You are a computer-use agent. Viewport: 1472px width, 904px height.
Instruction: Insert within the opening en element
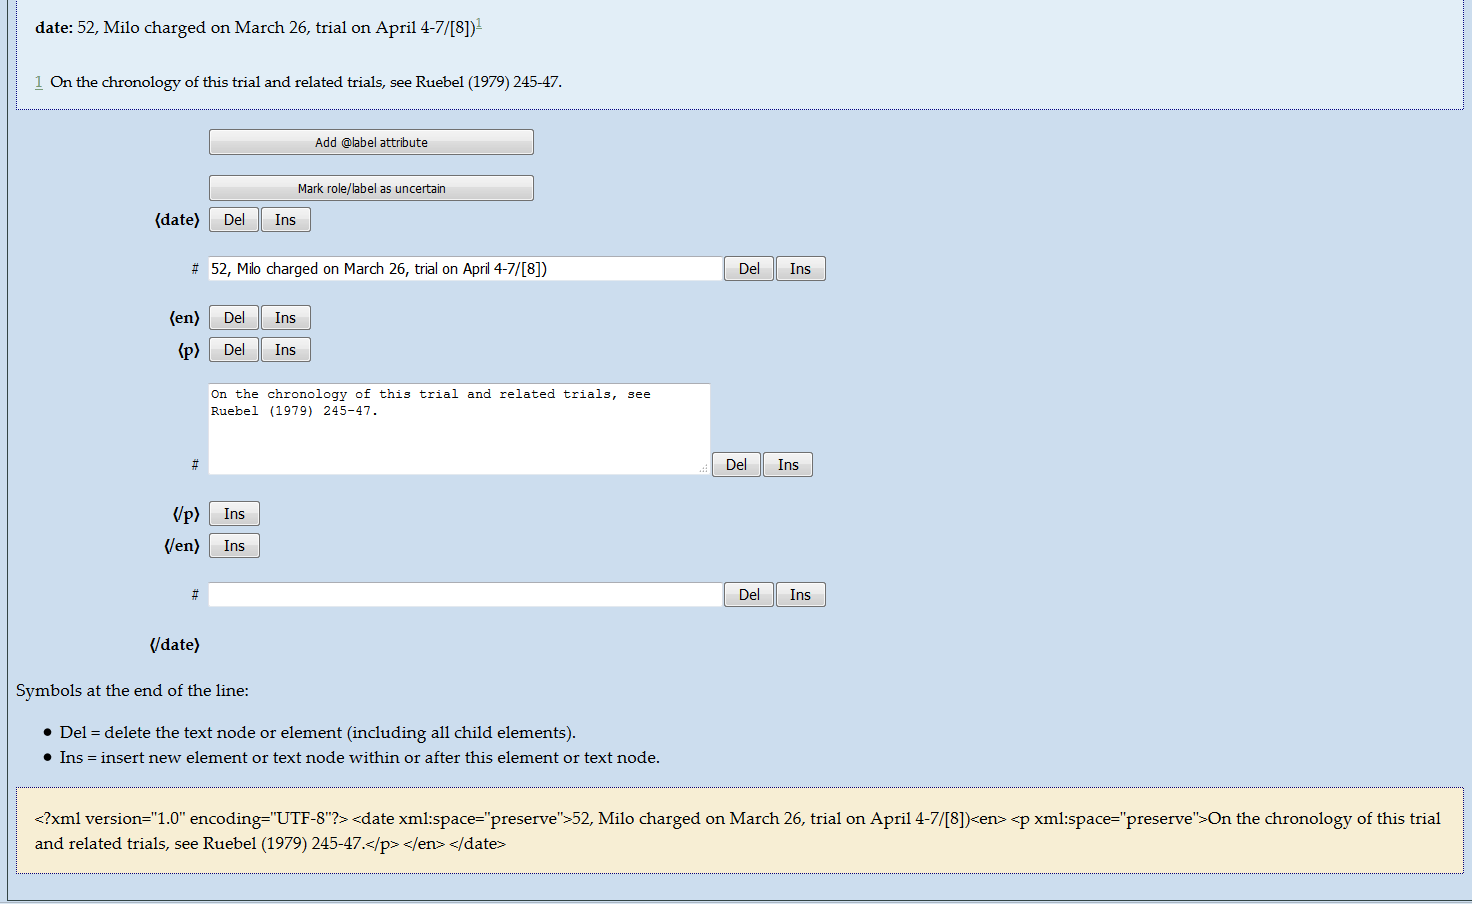click(x=285, y=318)
